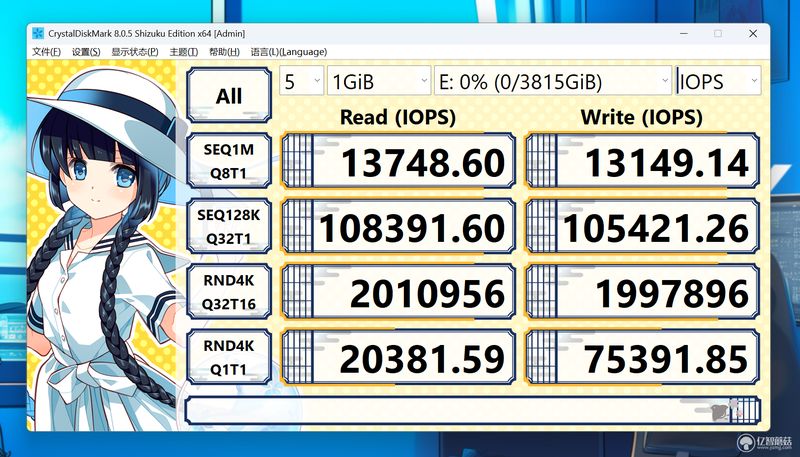Open the 主题(T) menu

click(184, 52)
